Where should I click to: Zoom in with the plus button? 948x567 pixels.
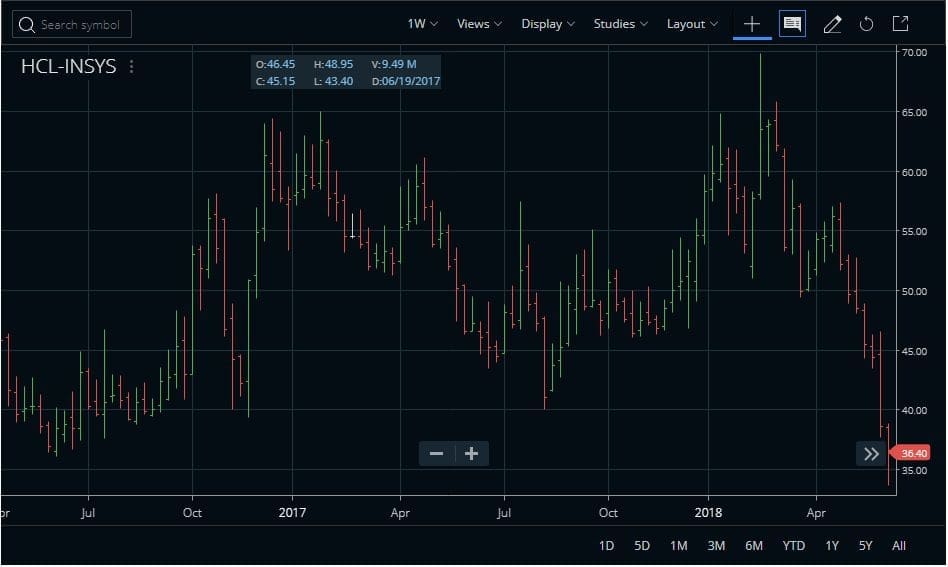tap(472, 453)
